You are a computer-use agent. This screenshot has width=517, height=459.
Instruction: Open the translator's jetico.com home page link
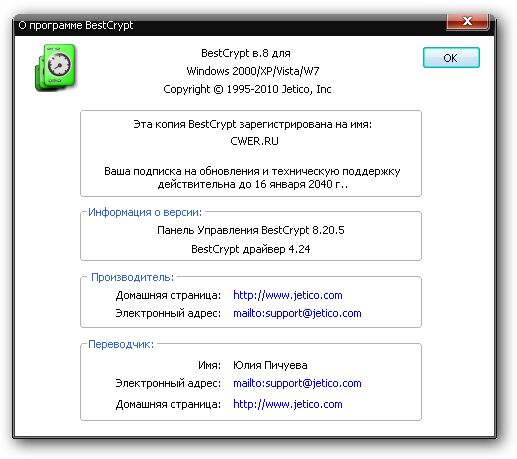(x=288, y=404)
